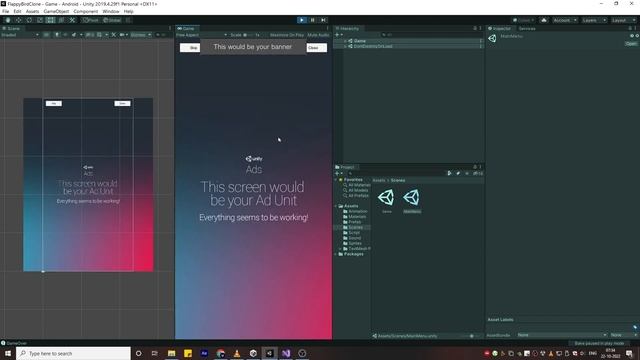Open the Component menu
This screenshot has width=640, height=360.
pyautogui.click(x=86, y=11)
